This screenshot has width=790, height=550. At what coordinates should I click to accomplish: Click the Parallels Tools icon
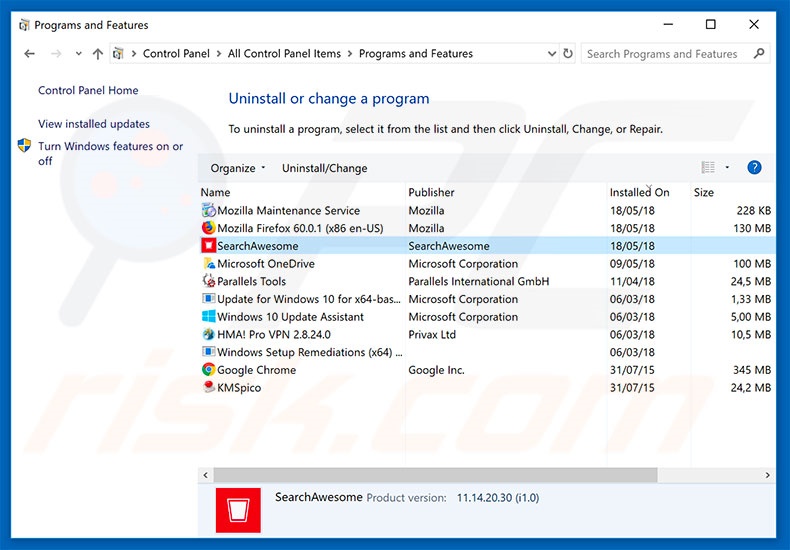[209, 281]
